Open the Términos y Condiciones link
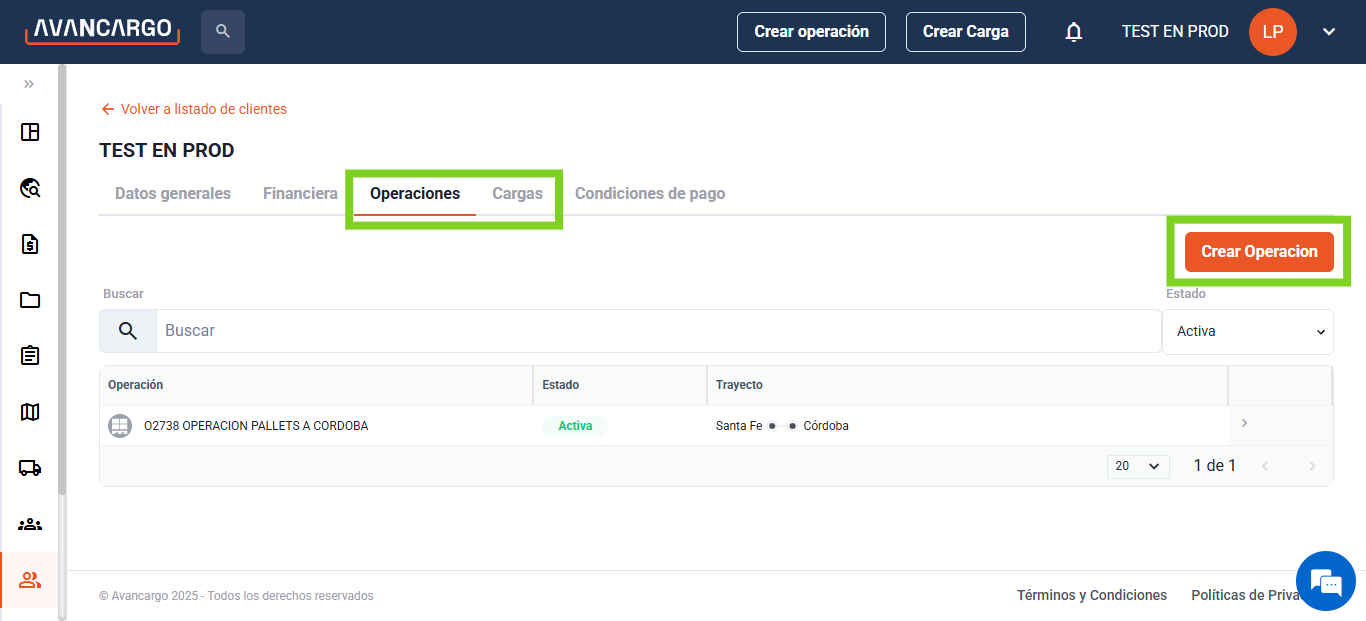1366x621 pixels. click(x=1092, y=595)
